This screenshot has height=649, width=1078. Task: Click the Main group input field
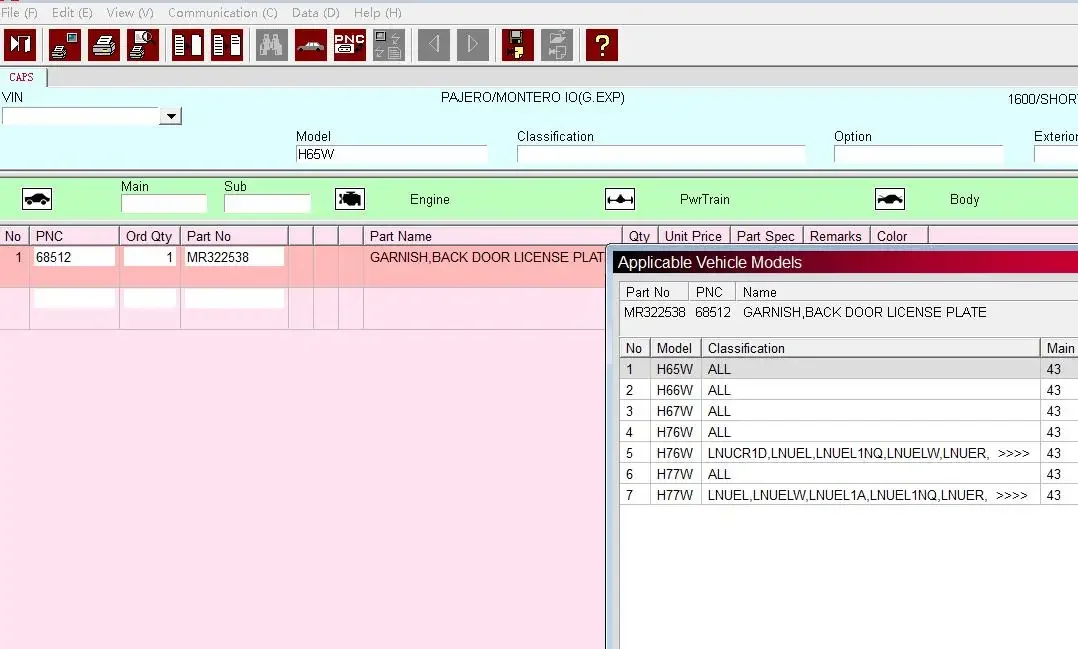164,203
